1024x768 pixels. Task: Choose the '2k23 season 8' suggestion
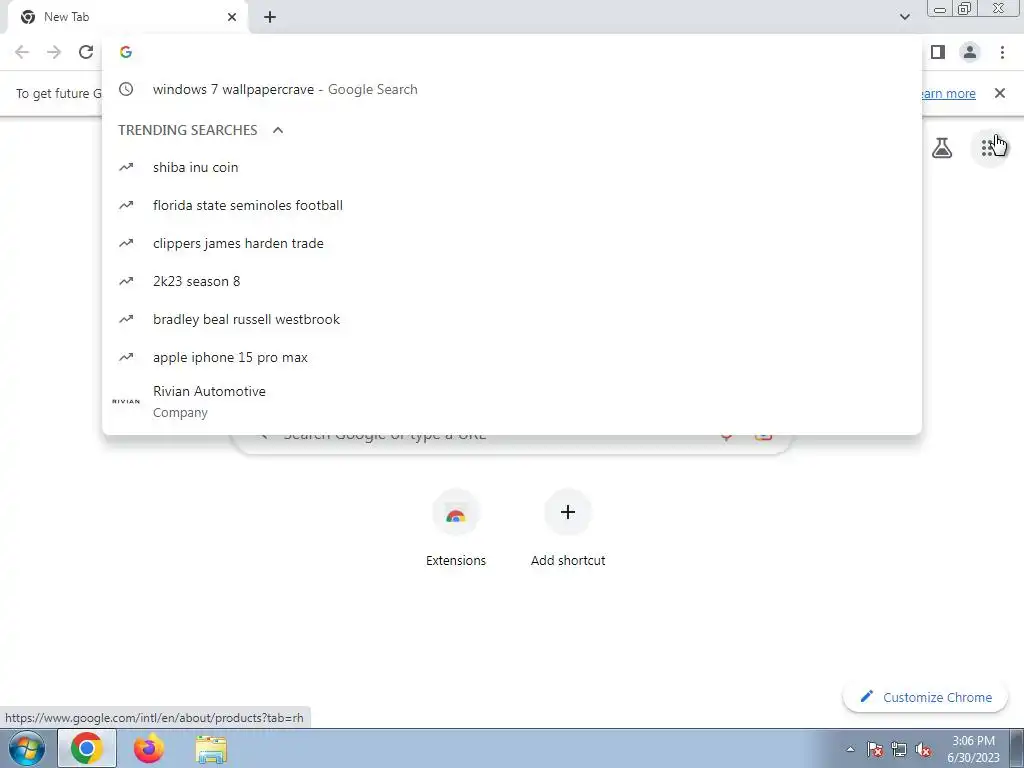[512, 281]
